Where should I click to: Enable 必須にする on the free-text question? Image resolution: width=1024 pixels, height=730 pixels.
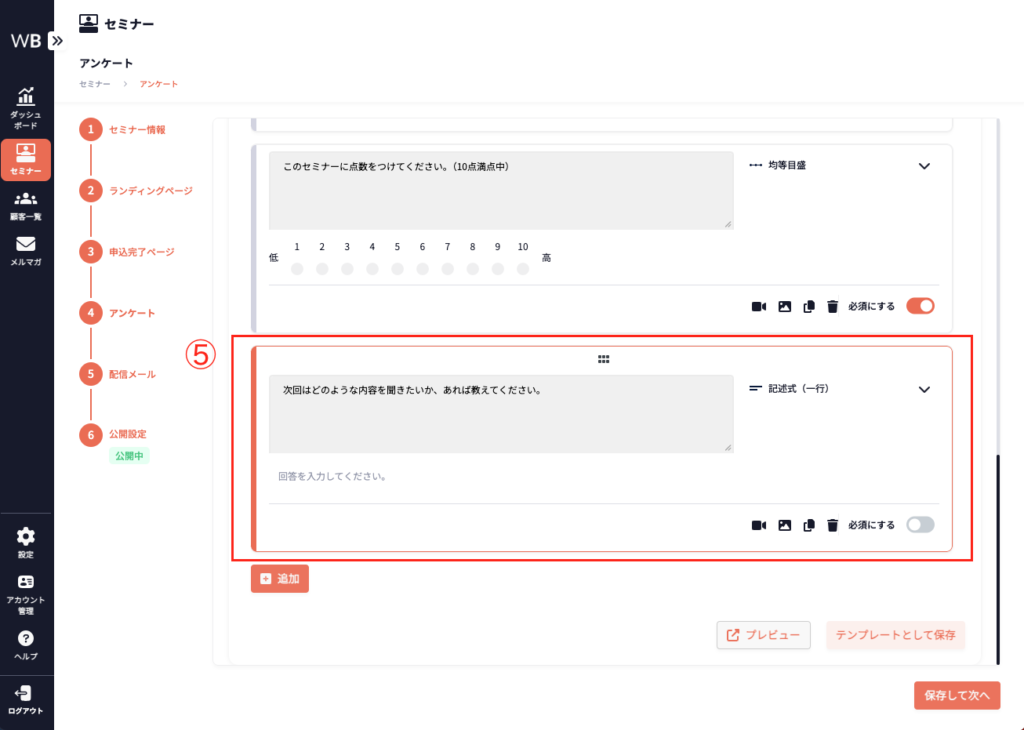(x=919, y=524)
